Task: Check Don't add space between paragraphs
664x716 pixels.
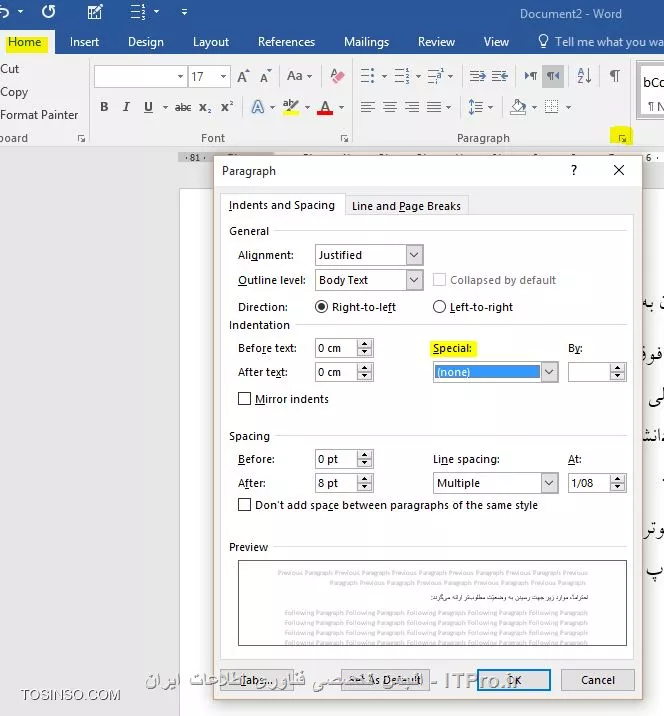Action: coord(244,505)
